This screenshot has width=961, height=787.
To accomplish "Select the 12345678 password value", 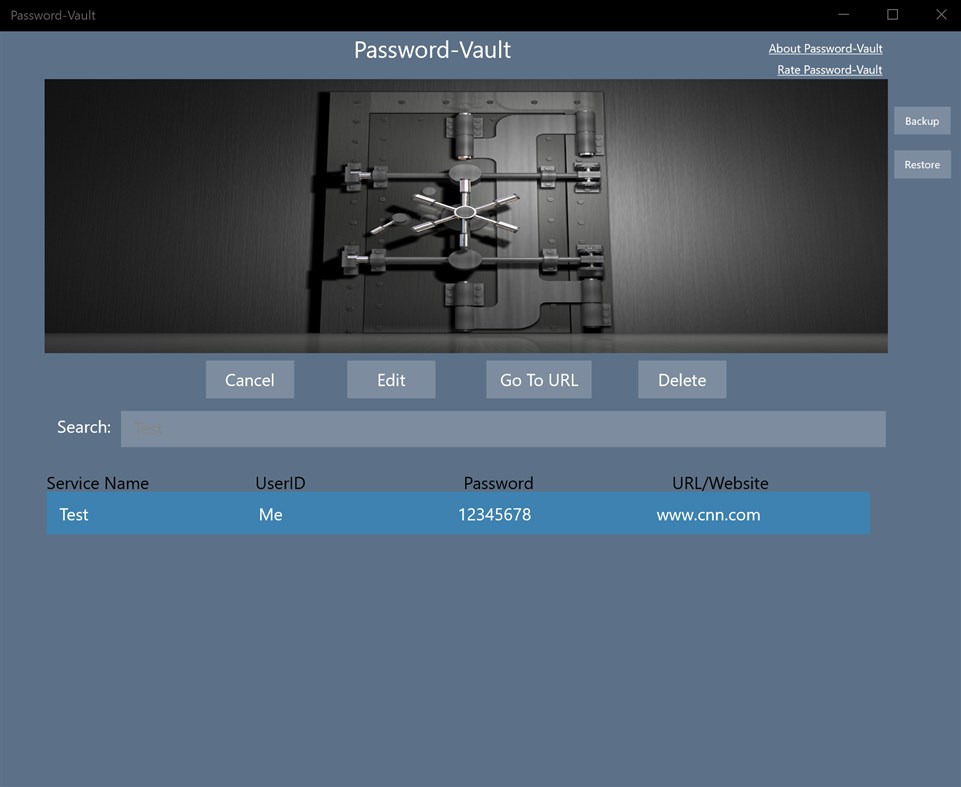I will [x=495, y=514].
